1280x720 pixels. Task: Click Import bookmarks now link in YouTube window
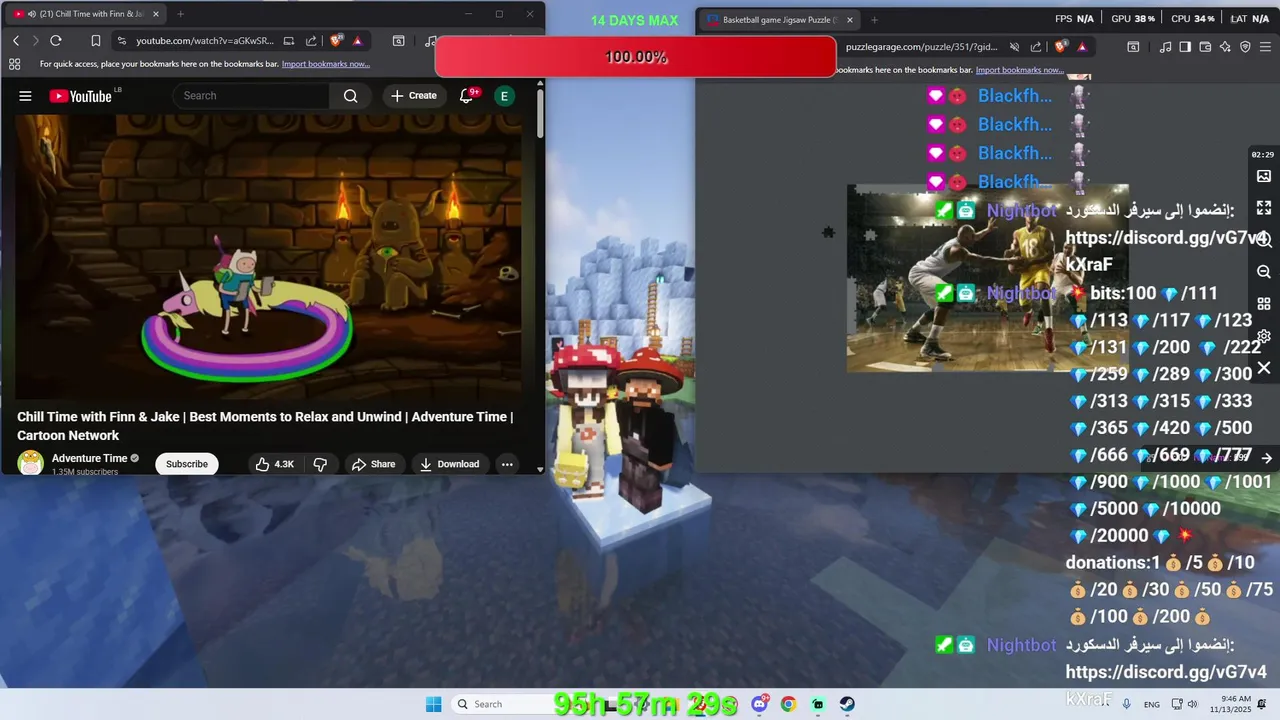[x=326, y=64]
